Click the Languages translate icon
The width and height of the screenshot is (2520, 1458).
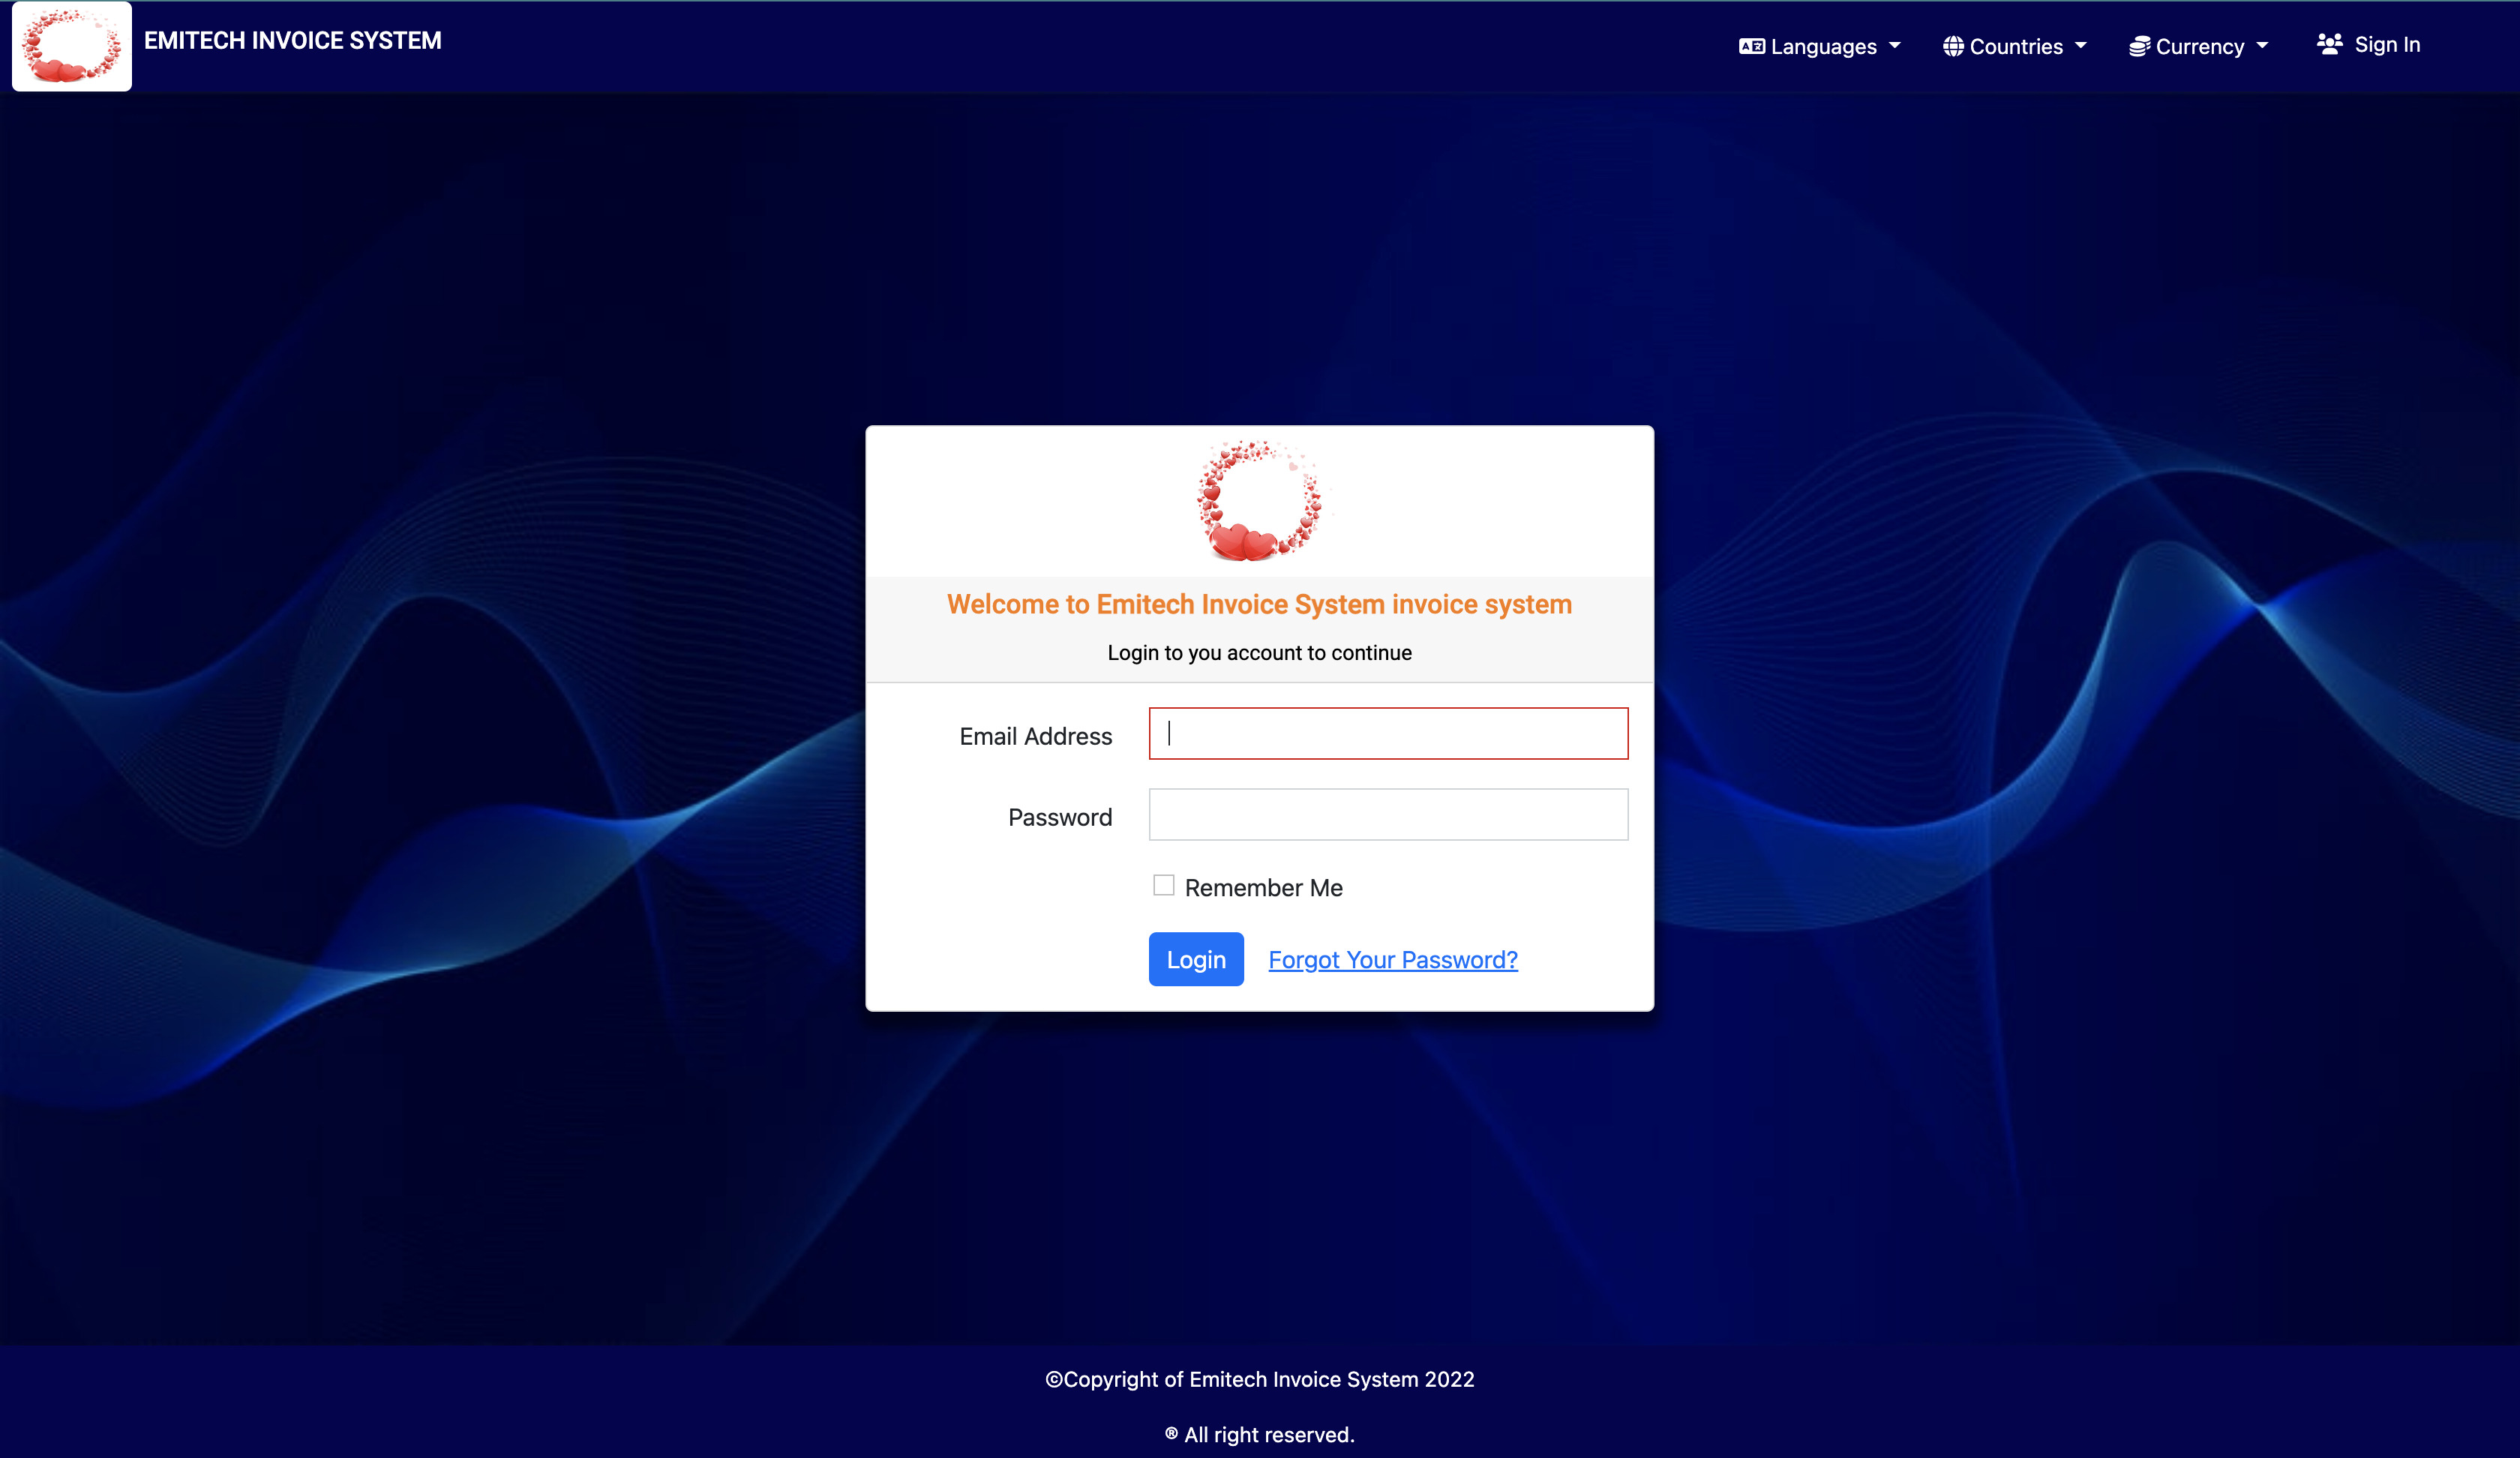coord(1751,46)
